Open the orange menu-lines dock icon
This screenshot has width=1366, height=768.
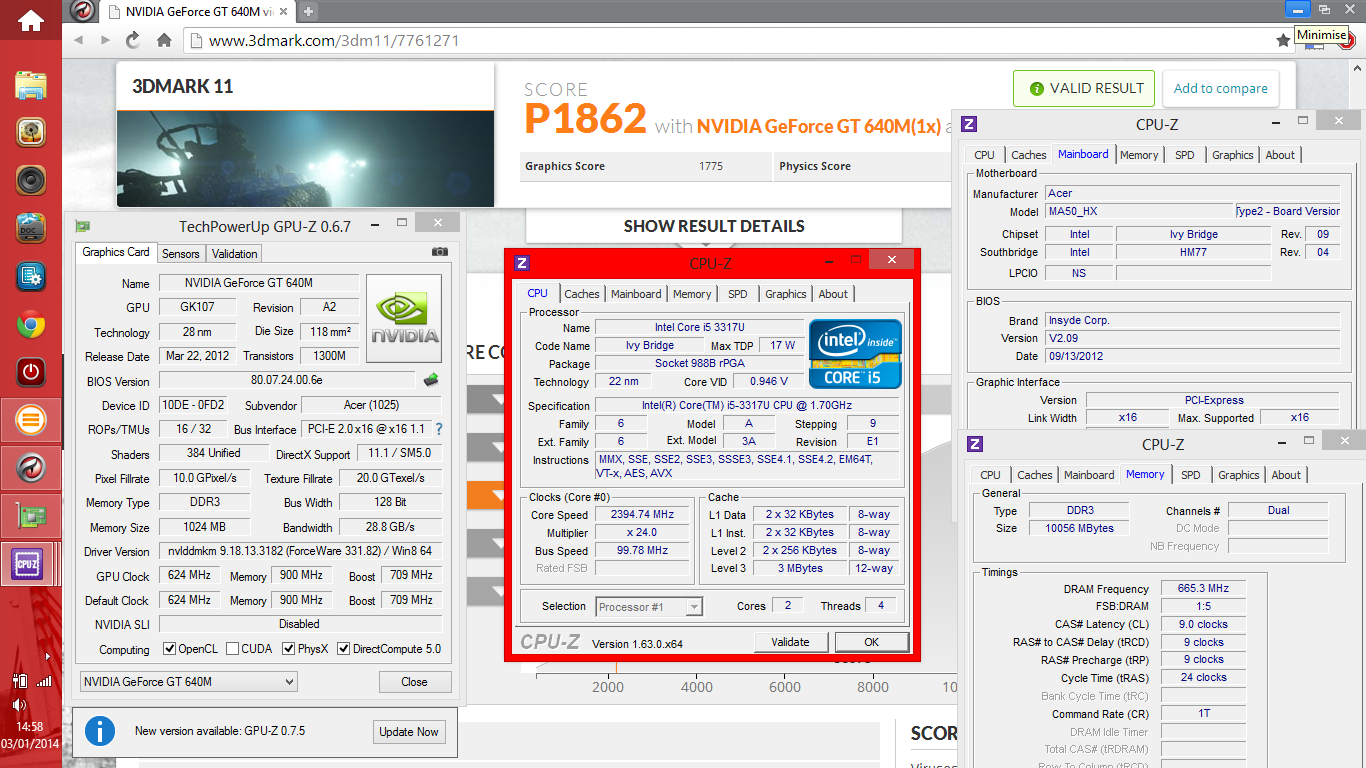coord(31,421)
